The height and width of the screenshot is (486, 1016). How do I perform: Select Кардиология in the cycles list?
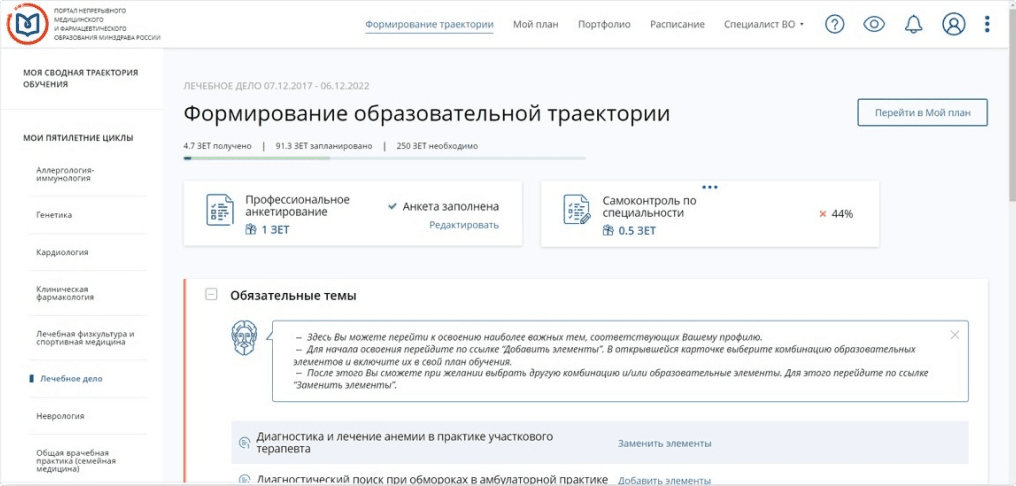coord(62,252)
